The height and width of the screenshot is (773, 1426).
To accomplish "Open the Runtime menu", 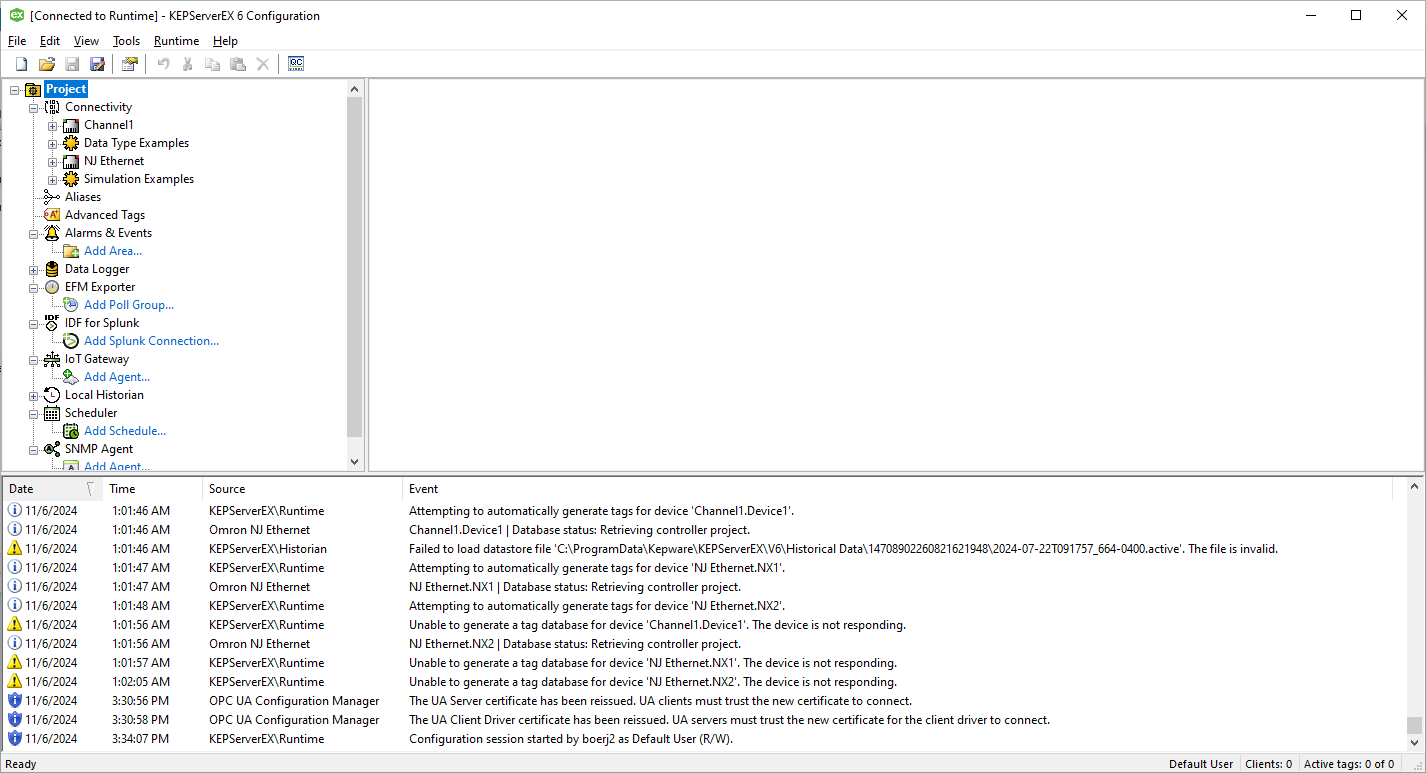I will pyautogui.click(x=176, y=41).
